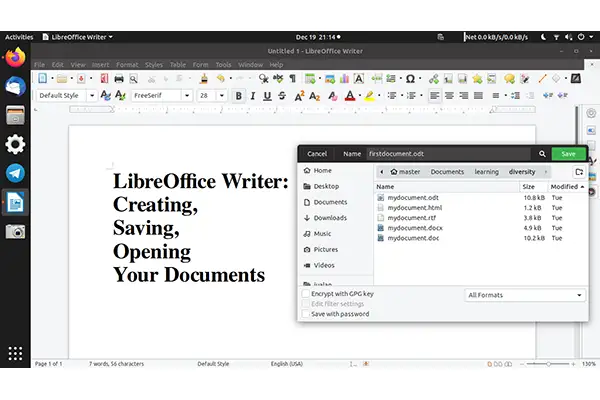Viewport: 600px width, 400px height.
Task: Open the Insert menu
Action: tap(100, 65)
